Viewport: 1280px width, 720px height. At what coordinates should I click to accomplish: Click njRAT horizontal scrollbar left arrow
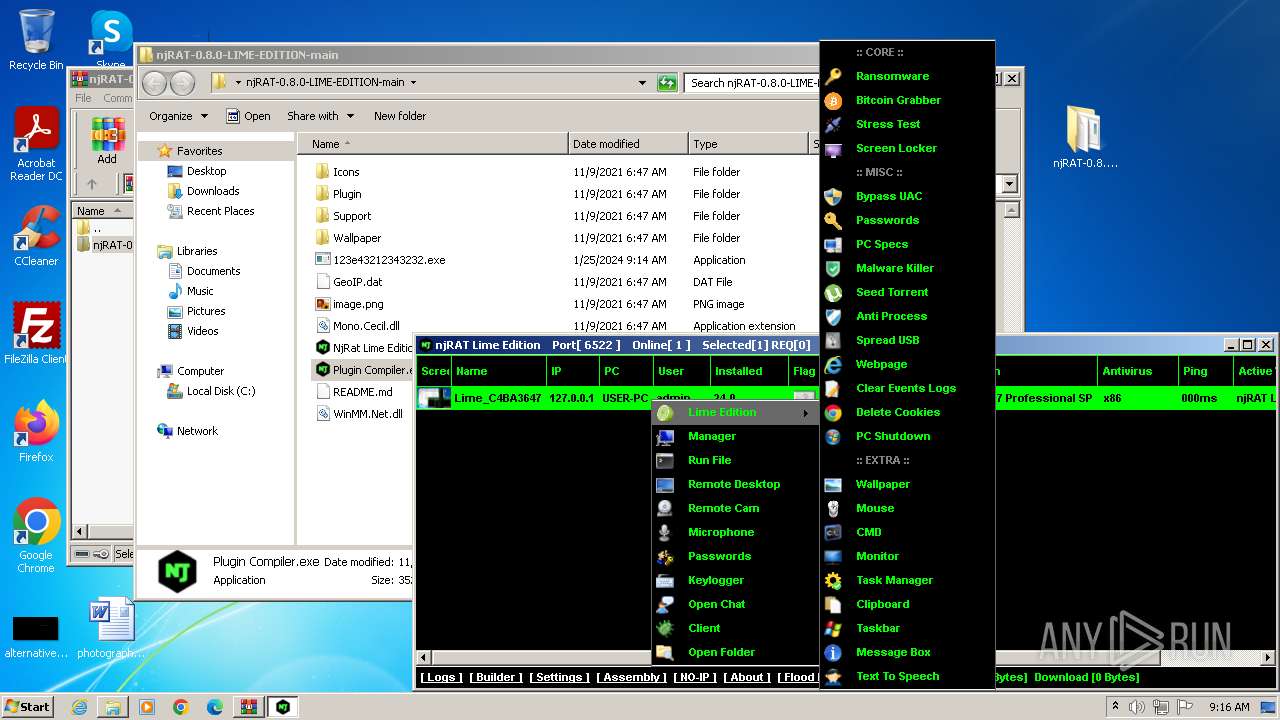[x=424, y=658]
